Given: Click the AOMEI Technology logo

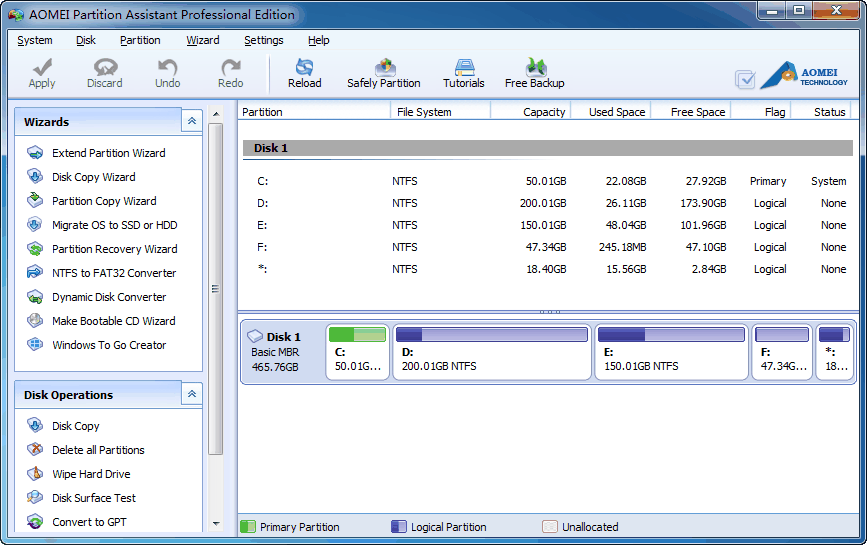Looking at the screenshot, I should coord(804,75).
